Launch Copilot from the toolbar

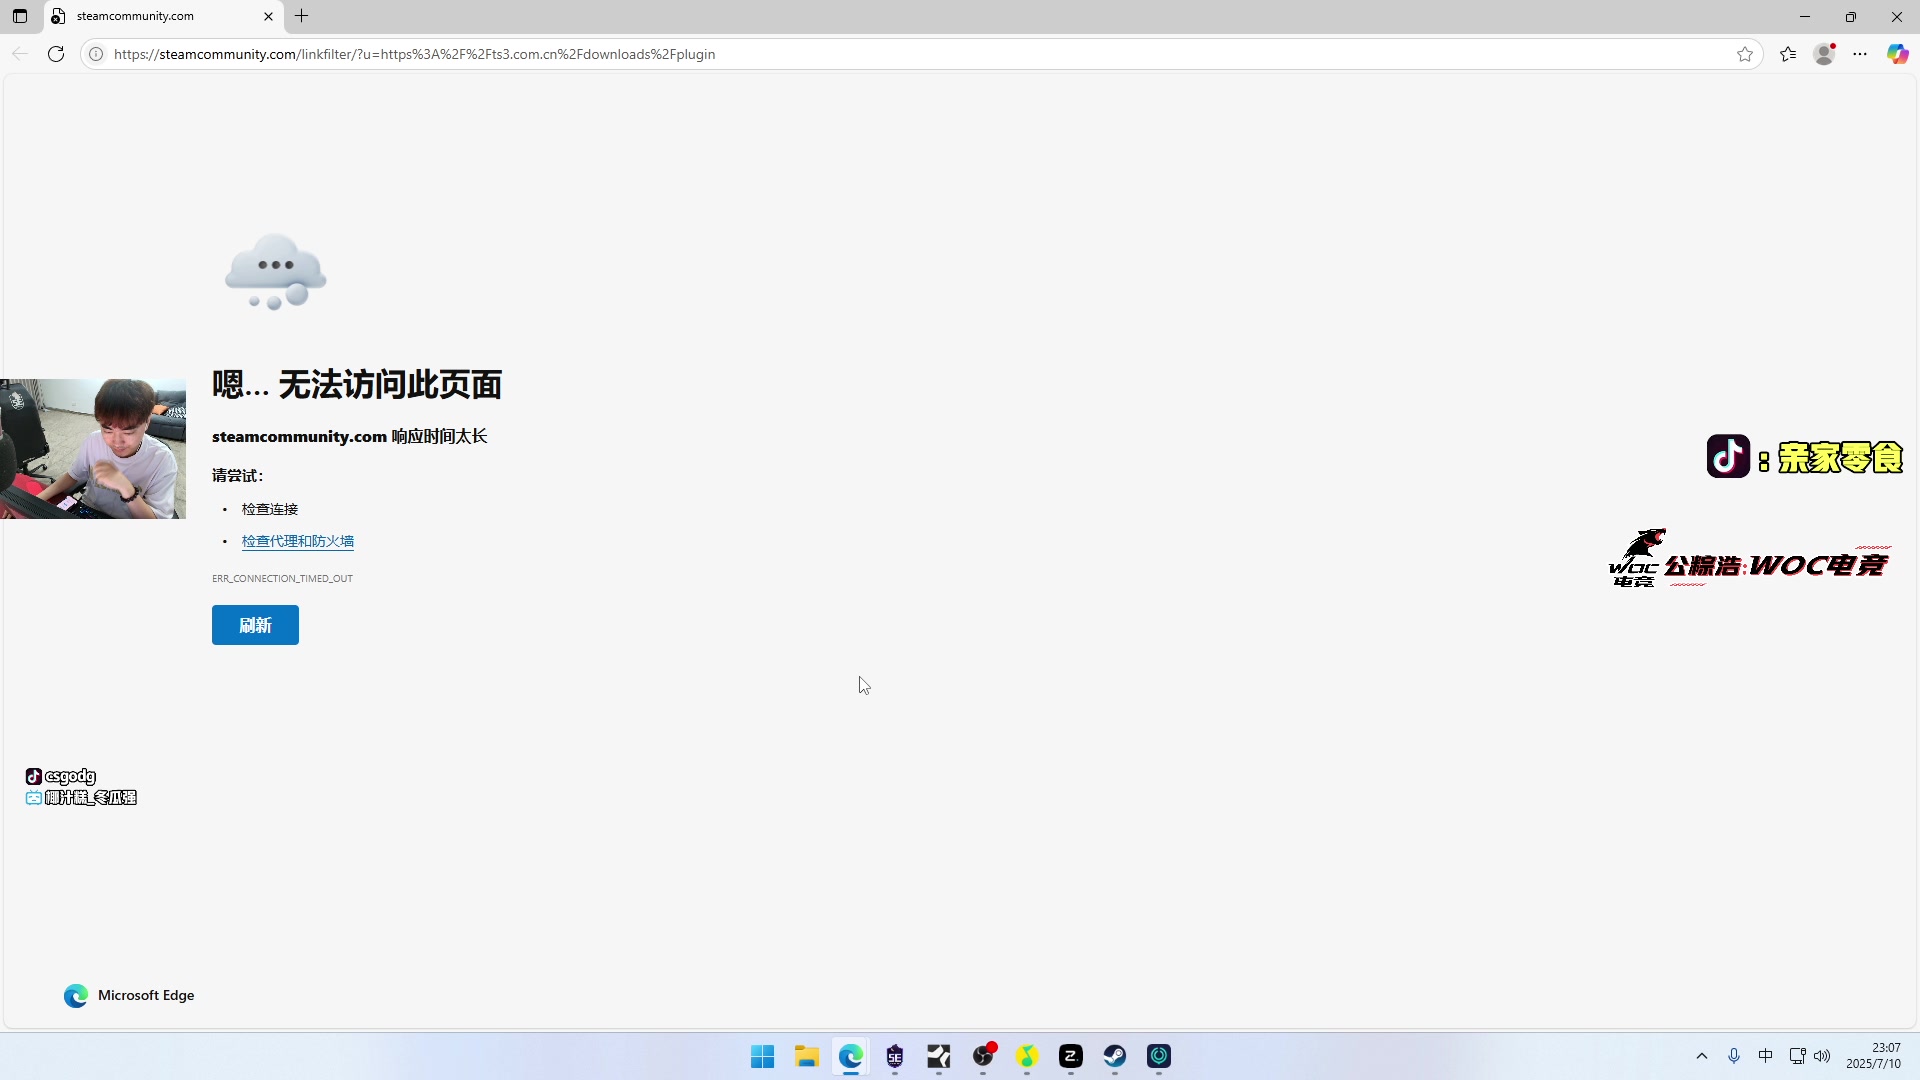coord(1897,54)
